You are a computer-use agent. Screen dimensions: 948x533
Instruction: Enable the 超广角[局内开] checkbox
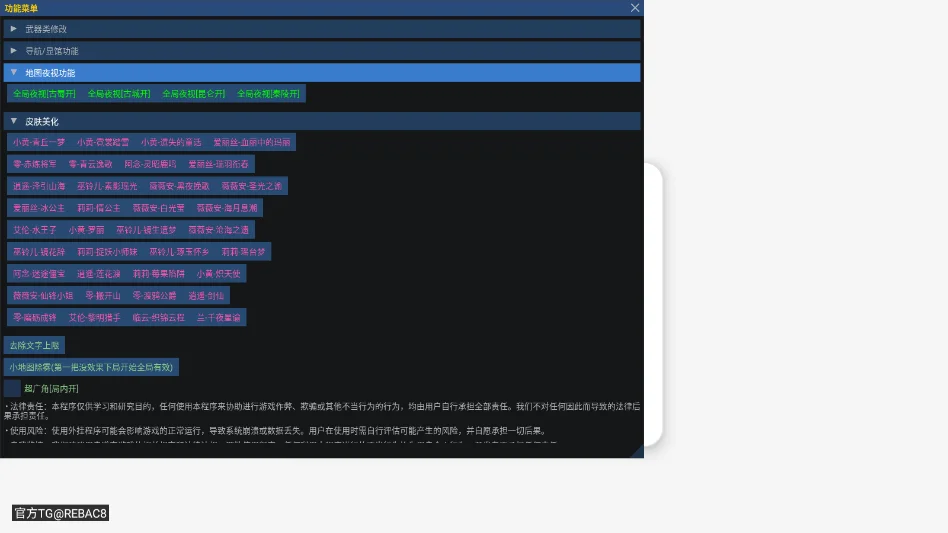[x=12, y=388]
